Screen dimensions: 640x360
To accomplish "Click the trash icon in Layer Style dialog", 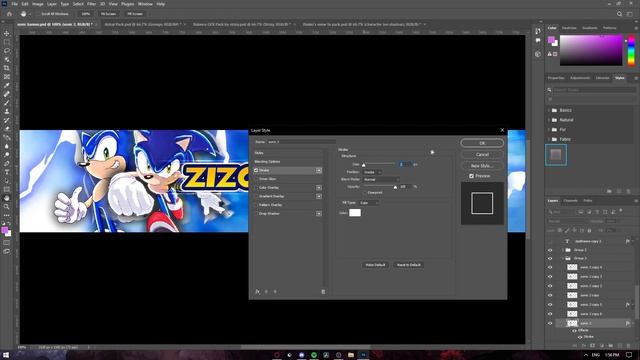I will click(323, 291).
